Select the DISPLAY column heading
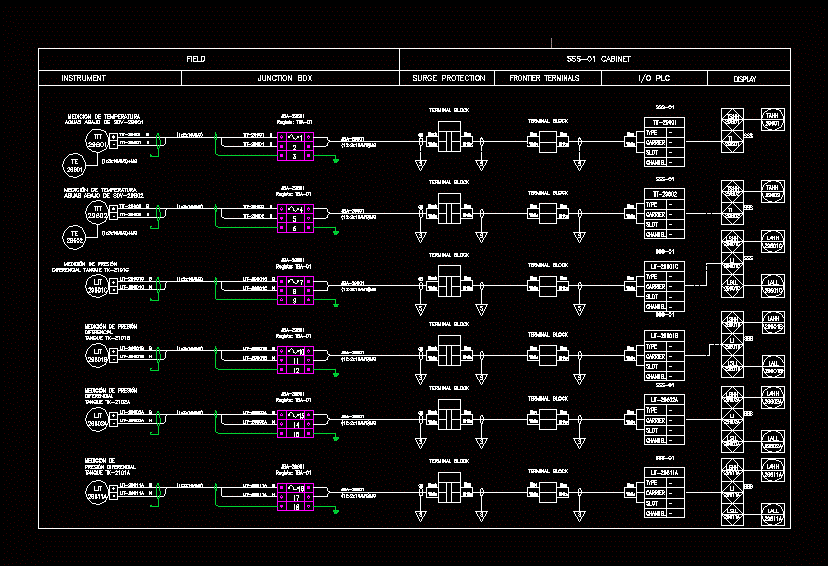This screenshot has width=828, height=566. point(745,78)
